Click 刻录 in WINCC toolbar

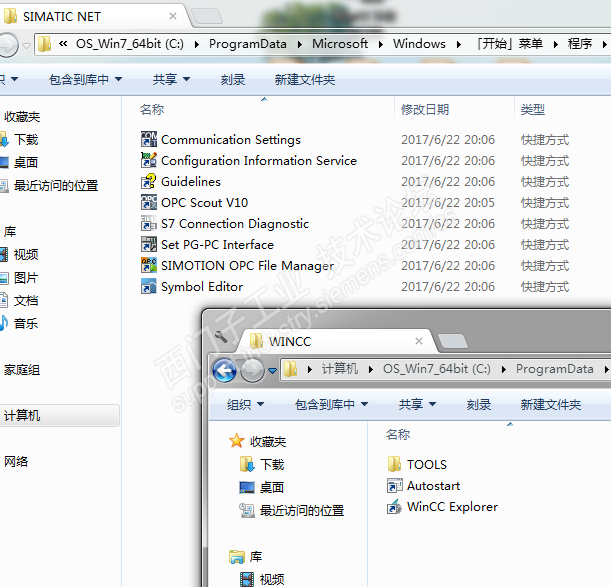coord(479,405)
